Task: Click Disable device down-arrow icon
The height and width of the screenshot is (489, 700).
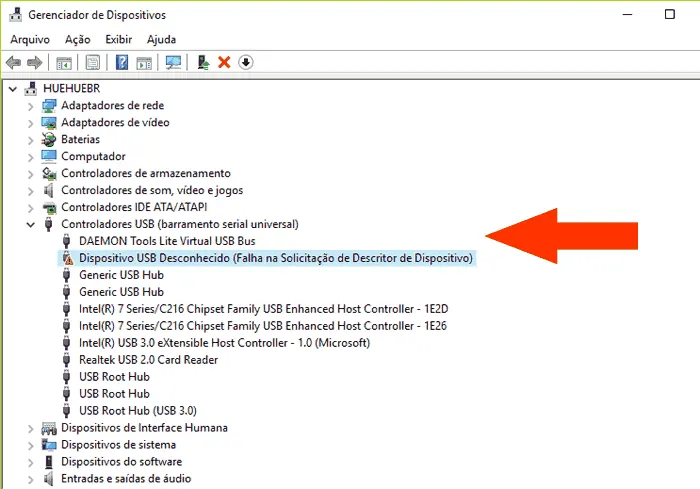Action: pyautogui.click(x=246, y=63)
